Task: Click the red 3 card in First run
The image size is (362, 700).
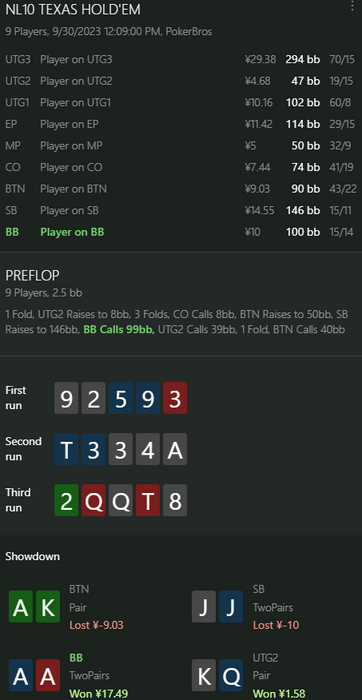Action: [x=175, y=398]
